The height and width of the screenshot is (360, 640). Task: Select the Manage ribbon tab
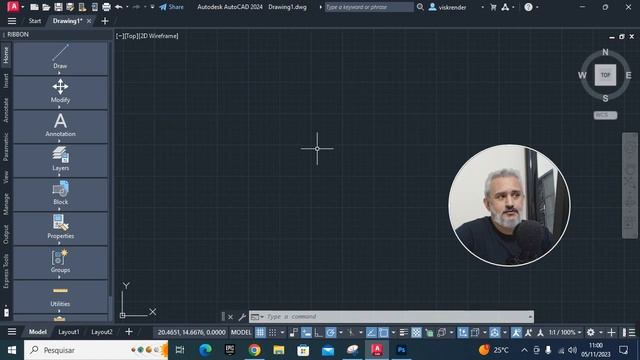pyautogui.click(x=6, y=204)
